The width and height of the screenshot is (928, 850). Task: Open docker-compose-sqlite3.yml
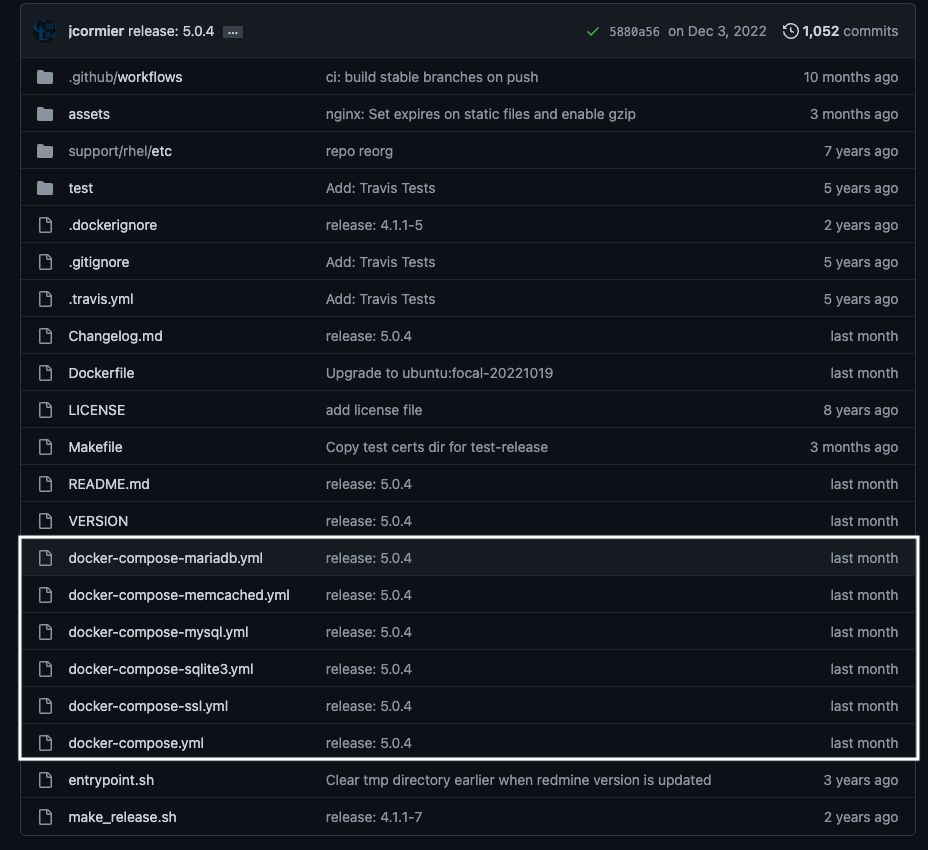pos(161,669)
